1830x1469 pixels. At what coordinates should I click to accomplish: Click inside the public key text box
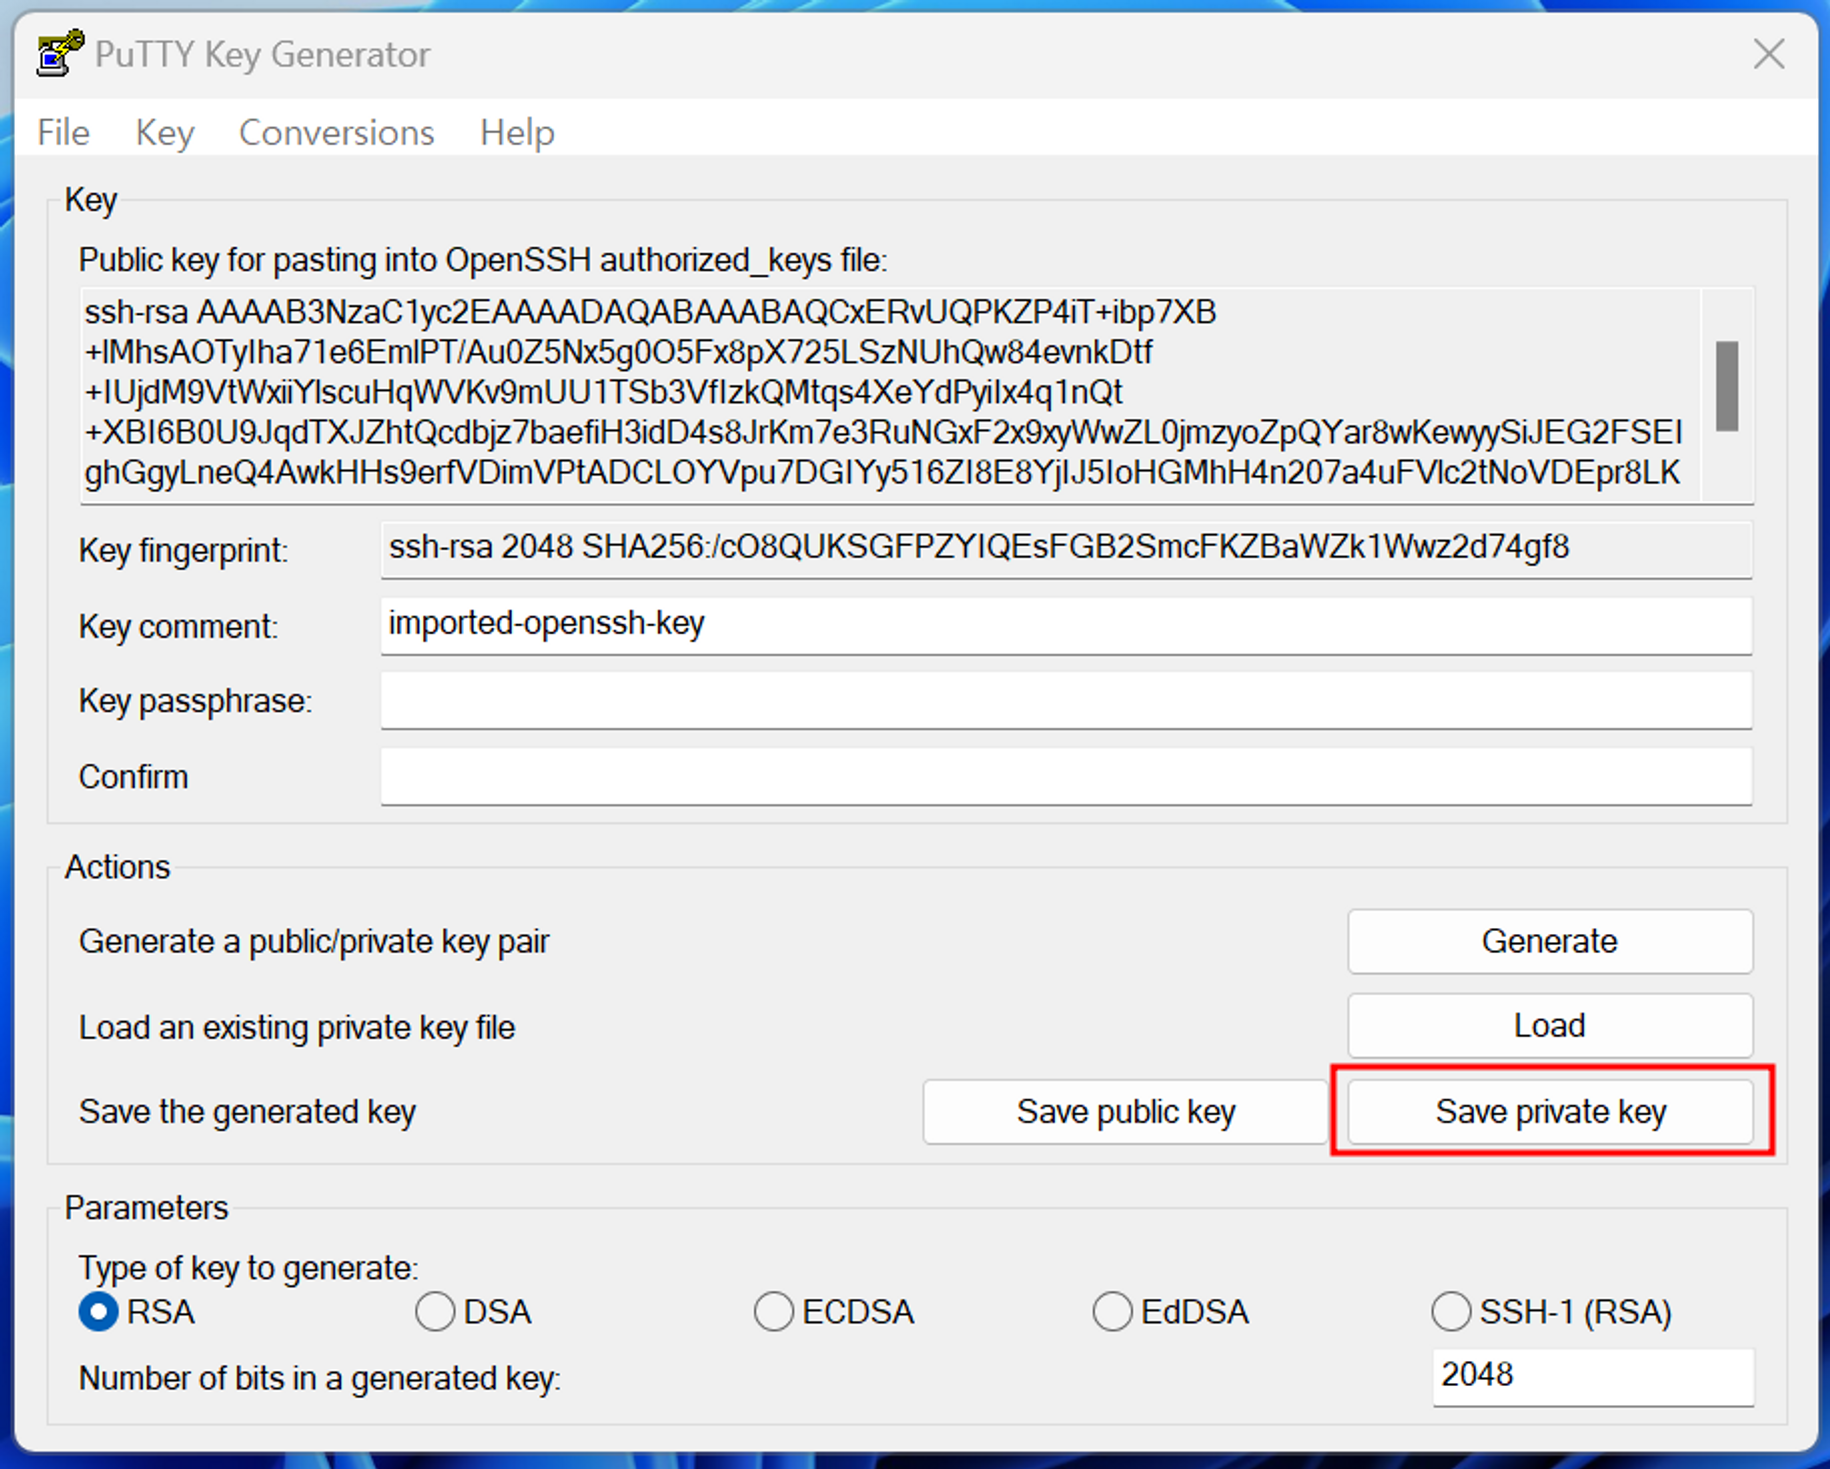[x=890, y=395]
